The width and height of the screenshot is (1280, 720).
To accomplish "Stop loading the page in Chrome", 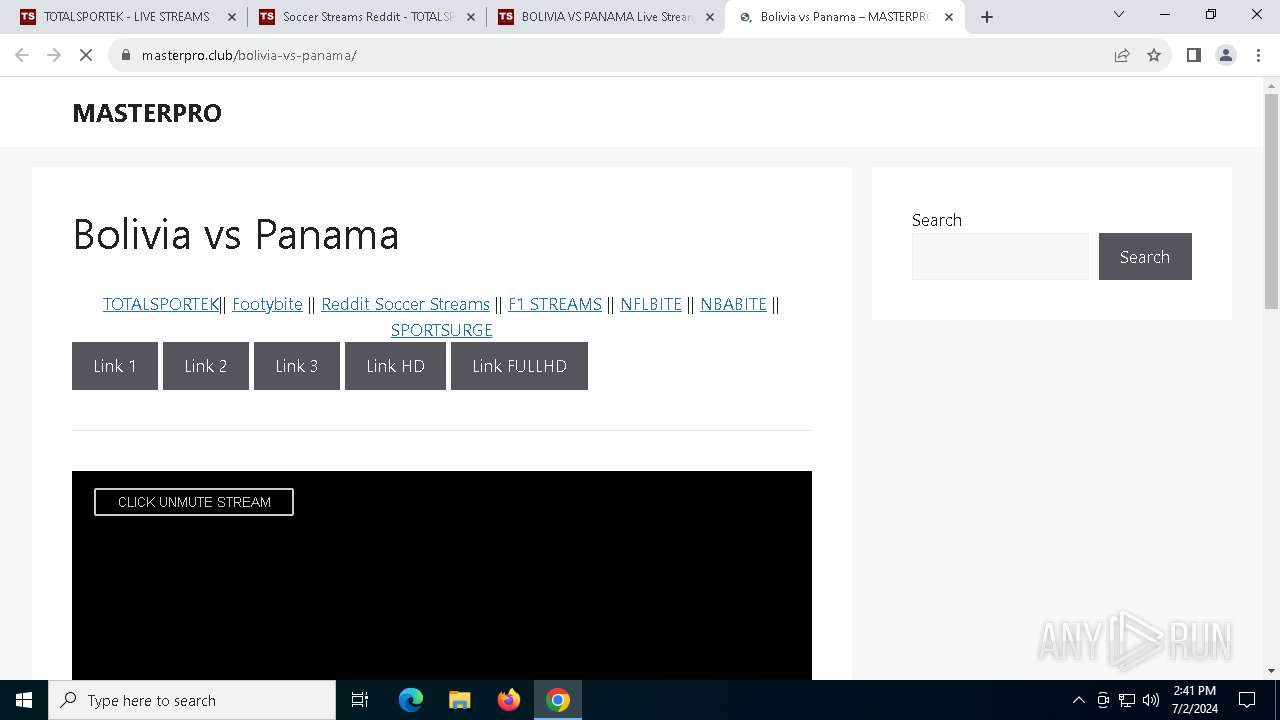I will click(x=86, y=55).
